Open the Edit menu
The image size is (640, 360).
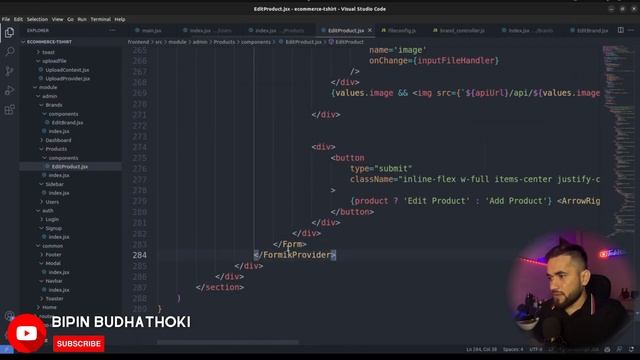point(18,19)
